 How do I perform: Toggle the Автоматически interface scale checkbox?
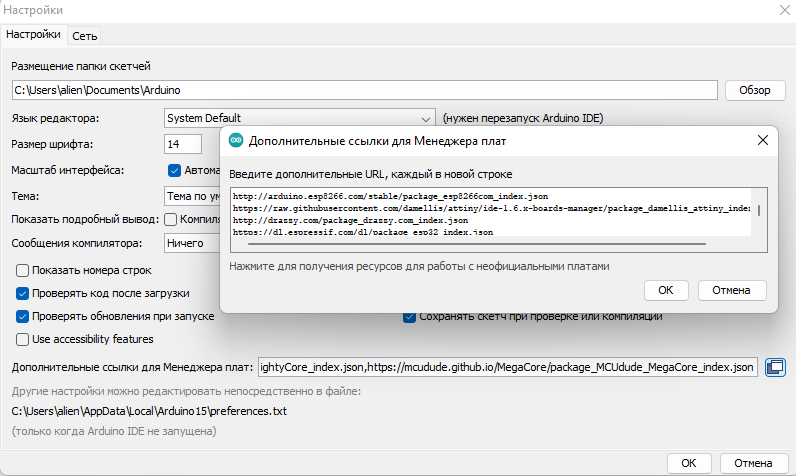[x=174, y=171]
